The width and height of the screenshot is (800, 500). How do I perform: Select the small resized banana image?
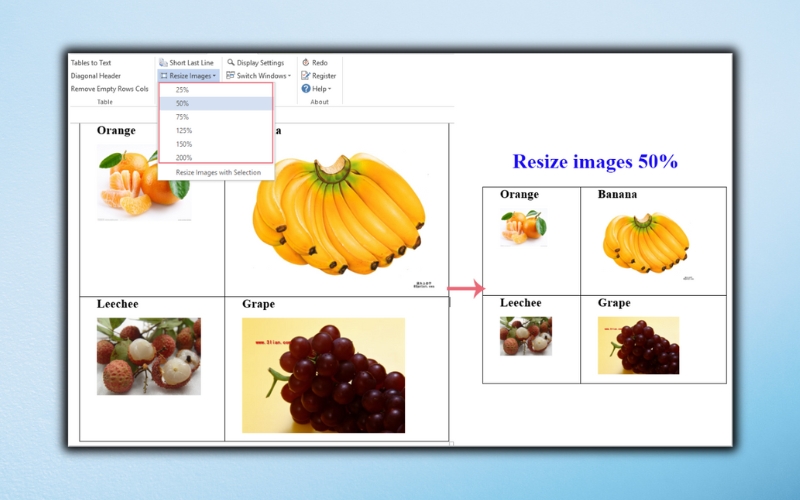click(x=646, y=244)
